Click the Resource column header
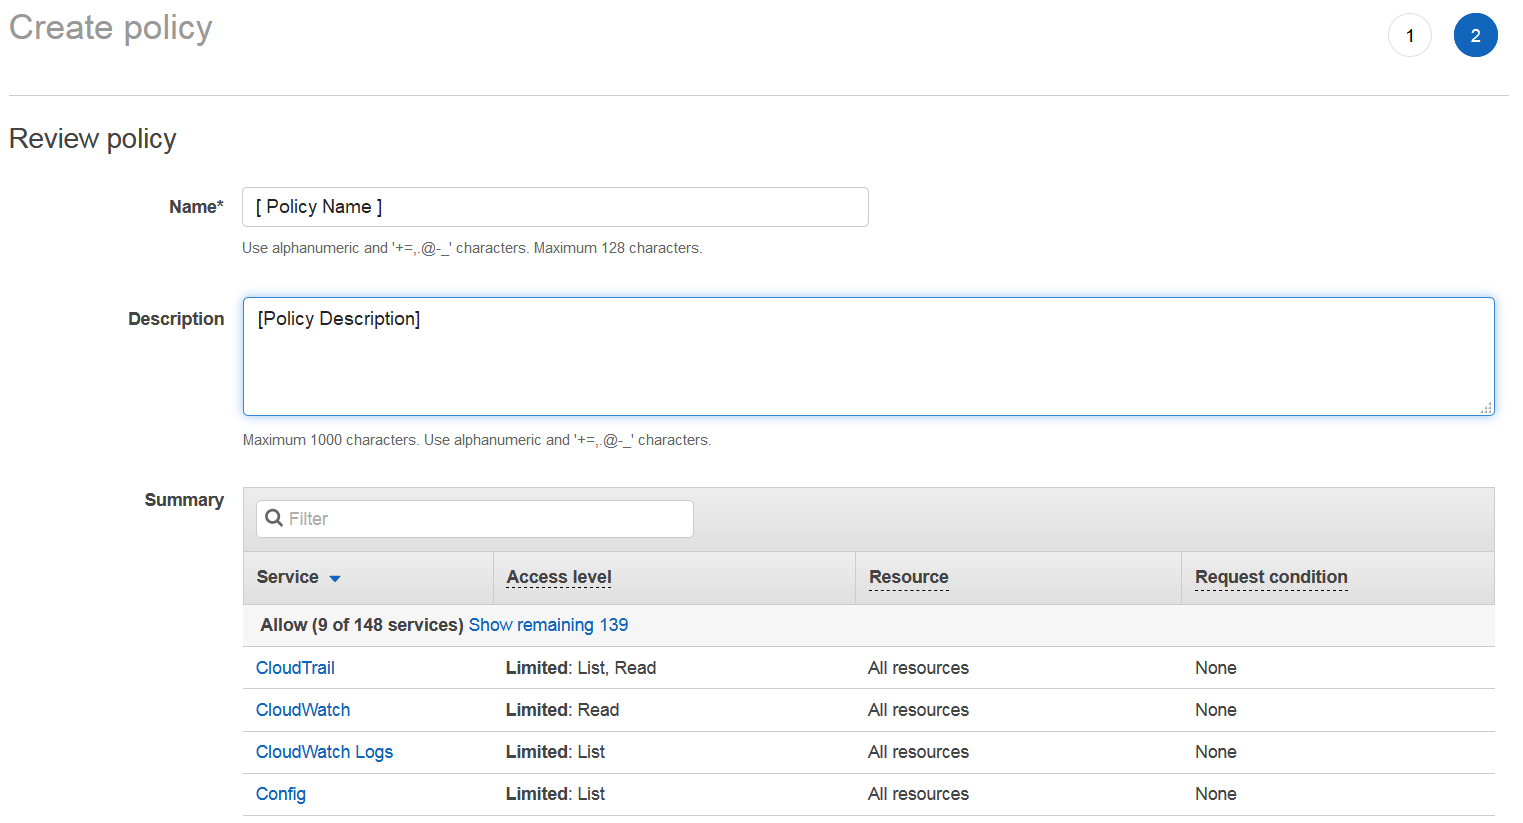1523x823 pixels. pos(908,577)
